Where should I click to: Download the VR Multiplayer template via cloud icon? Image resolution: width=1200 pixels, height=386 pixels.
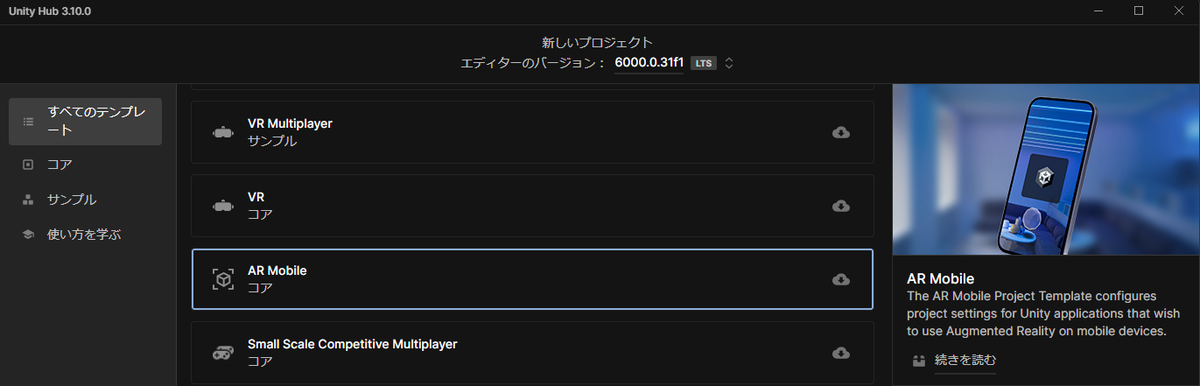[841, 132]
